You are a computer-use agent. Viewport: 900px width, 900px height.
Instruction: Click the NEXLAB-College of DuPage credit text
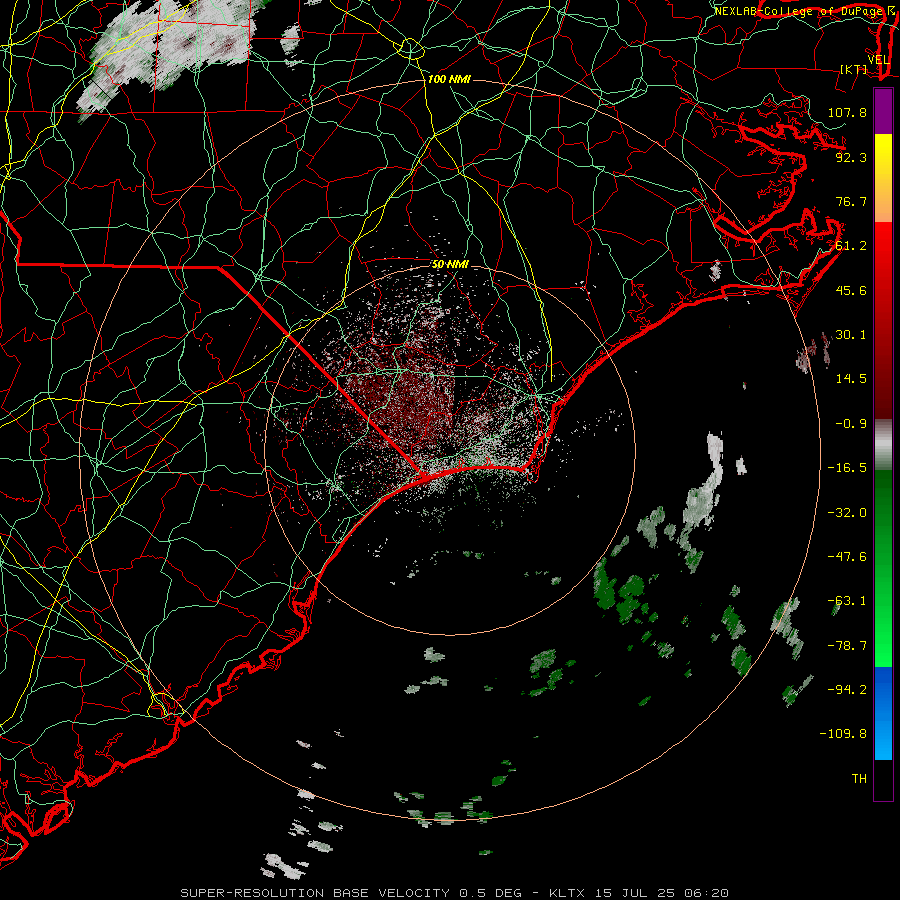798,11
